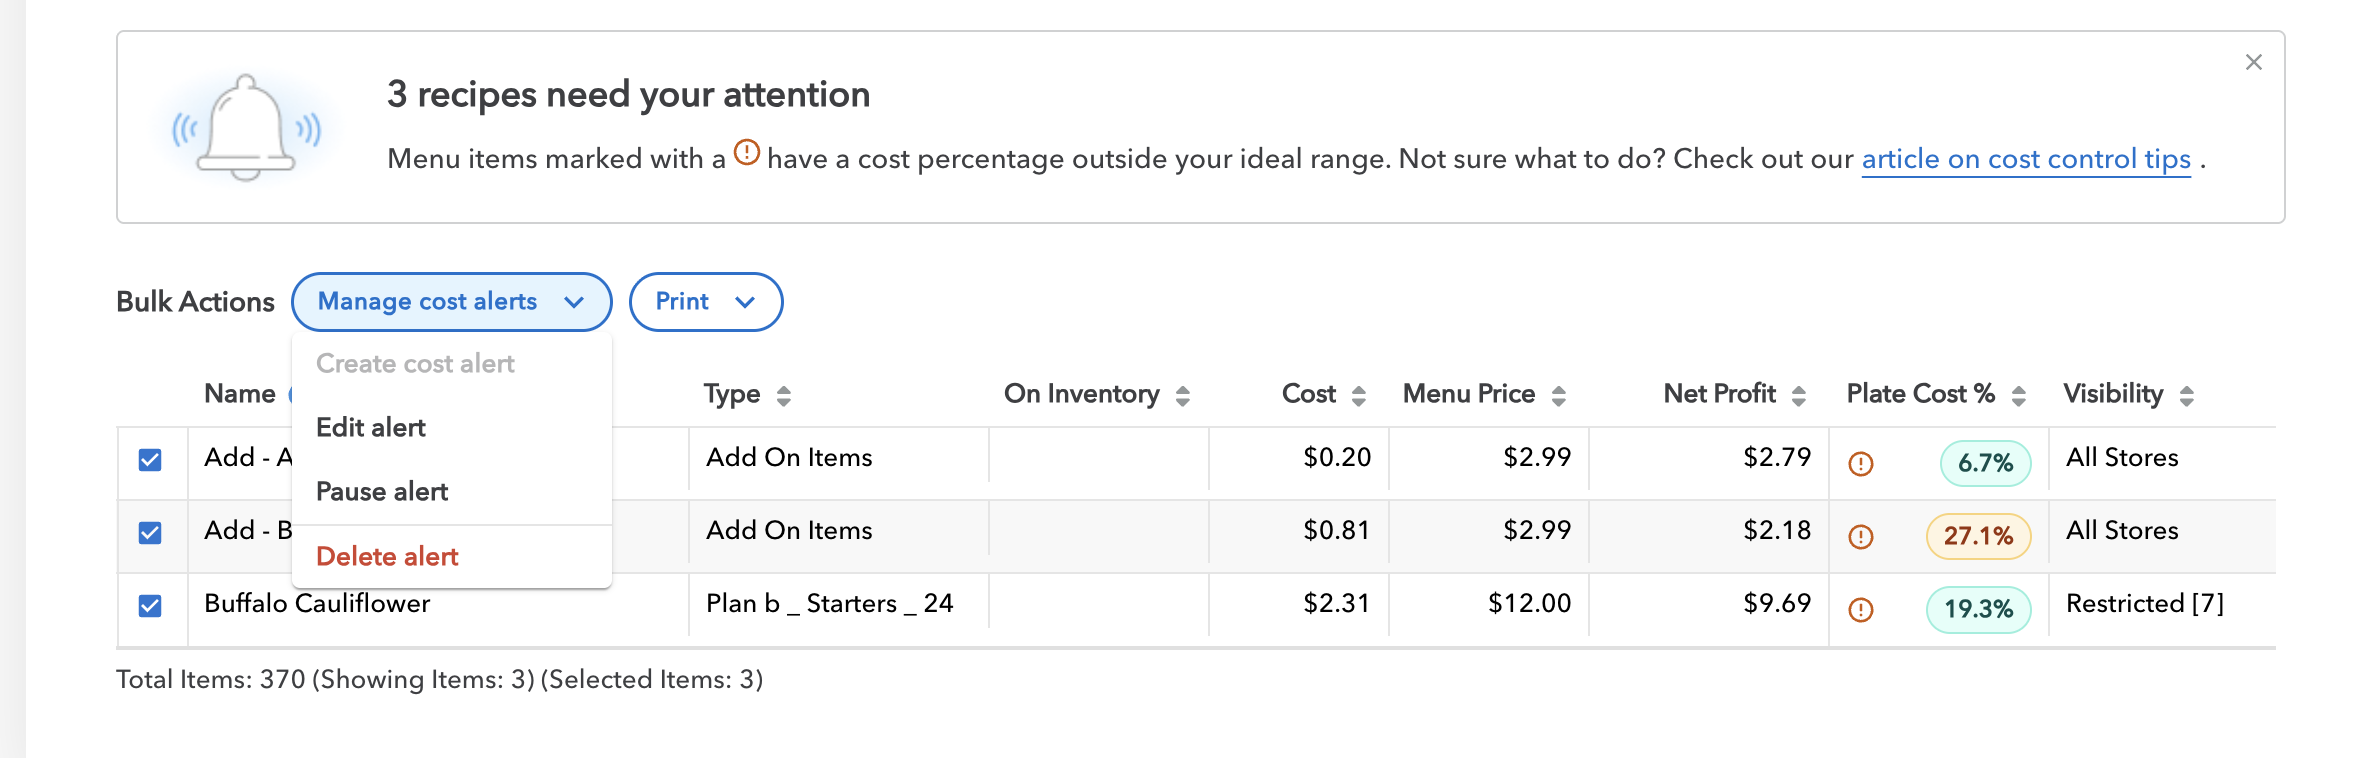Sort by Menu Price column arrows
The height and width of the screenshot is (758, 2376).
pos(1558,396)
